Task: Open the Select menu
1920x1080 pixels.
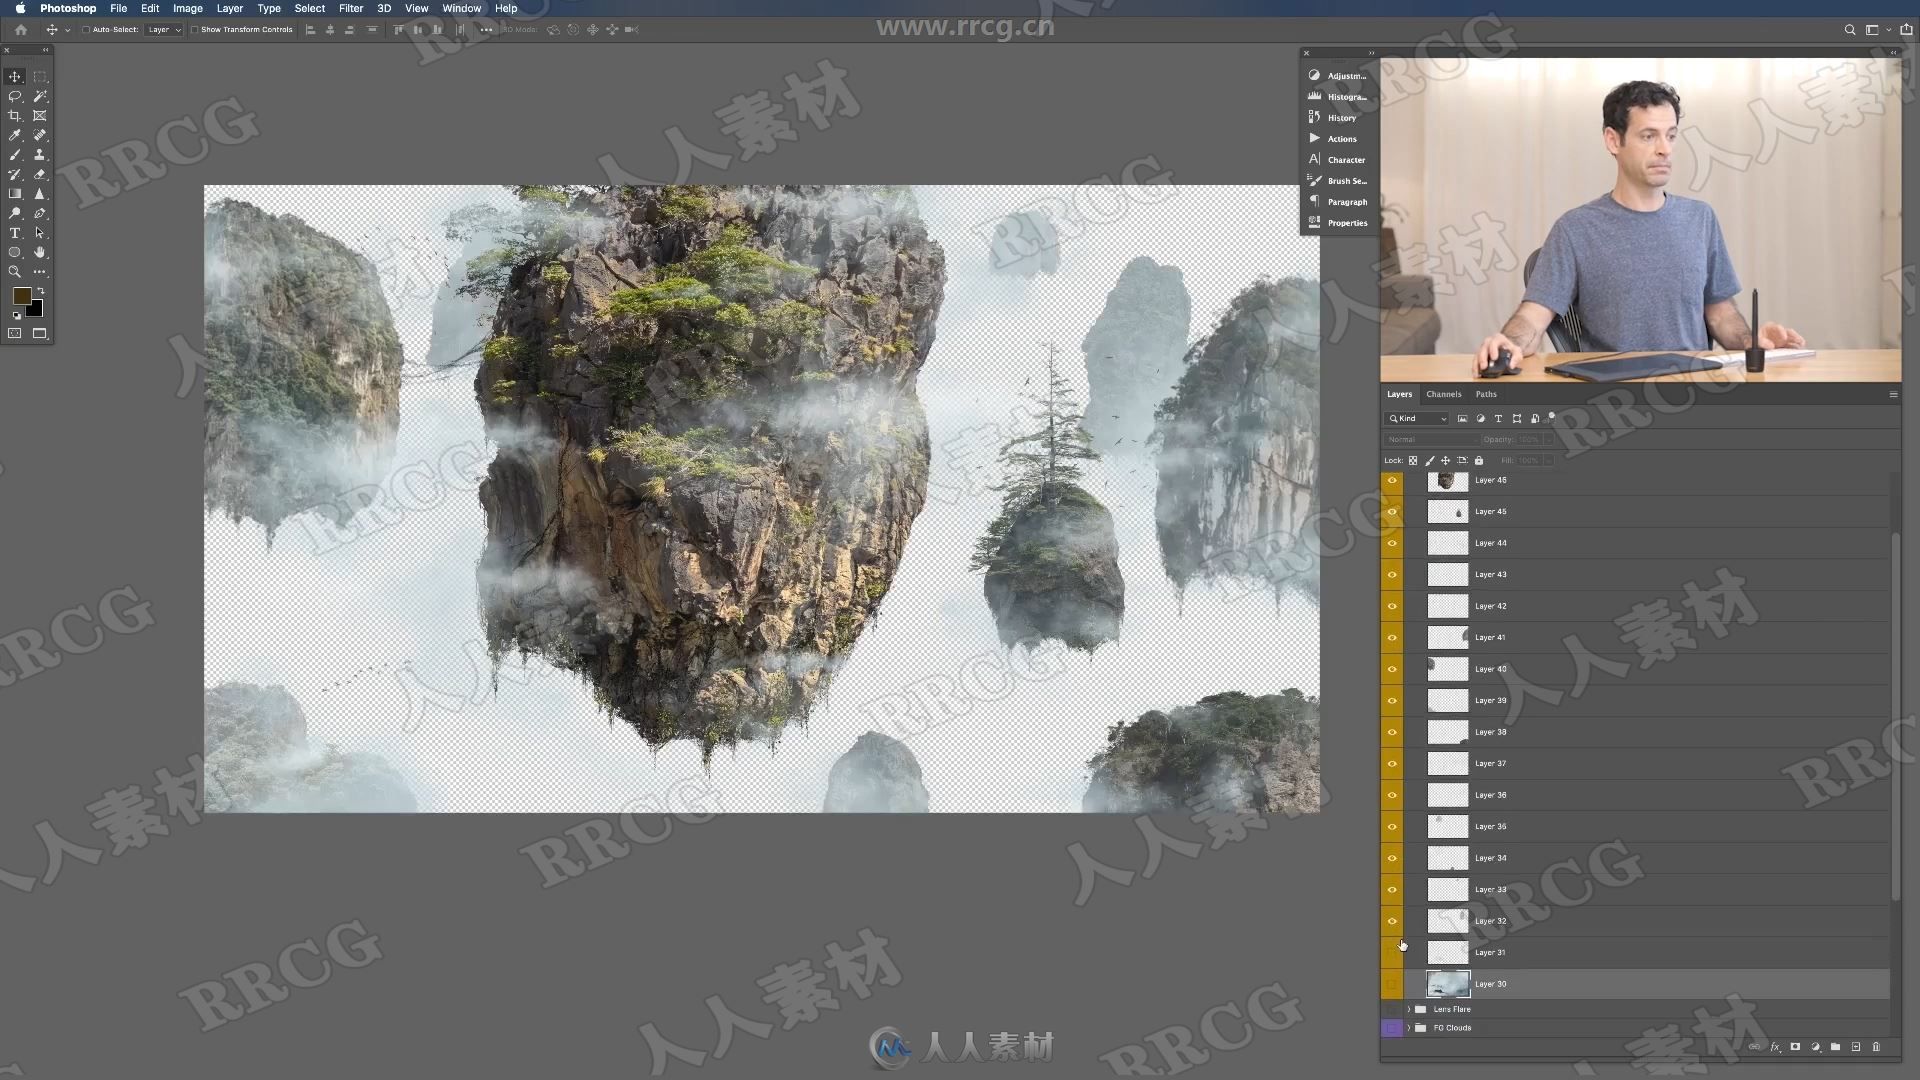Action: click(x=309, y=8)
